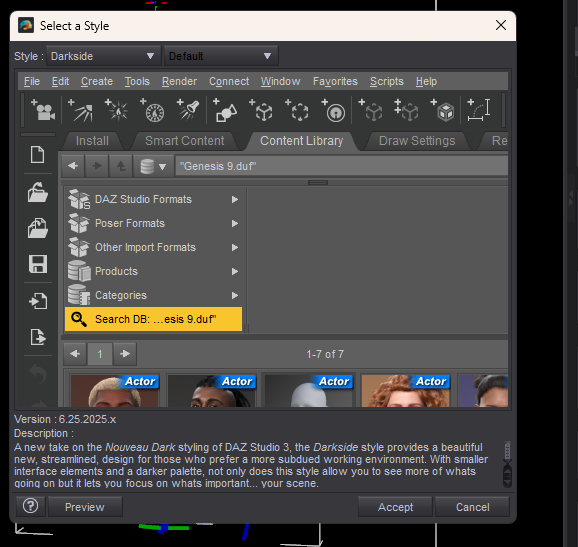The image size is (578, 547).
Task: Switch to the Install tab
Action: click(92, 141)
